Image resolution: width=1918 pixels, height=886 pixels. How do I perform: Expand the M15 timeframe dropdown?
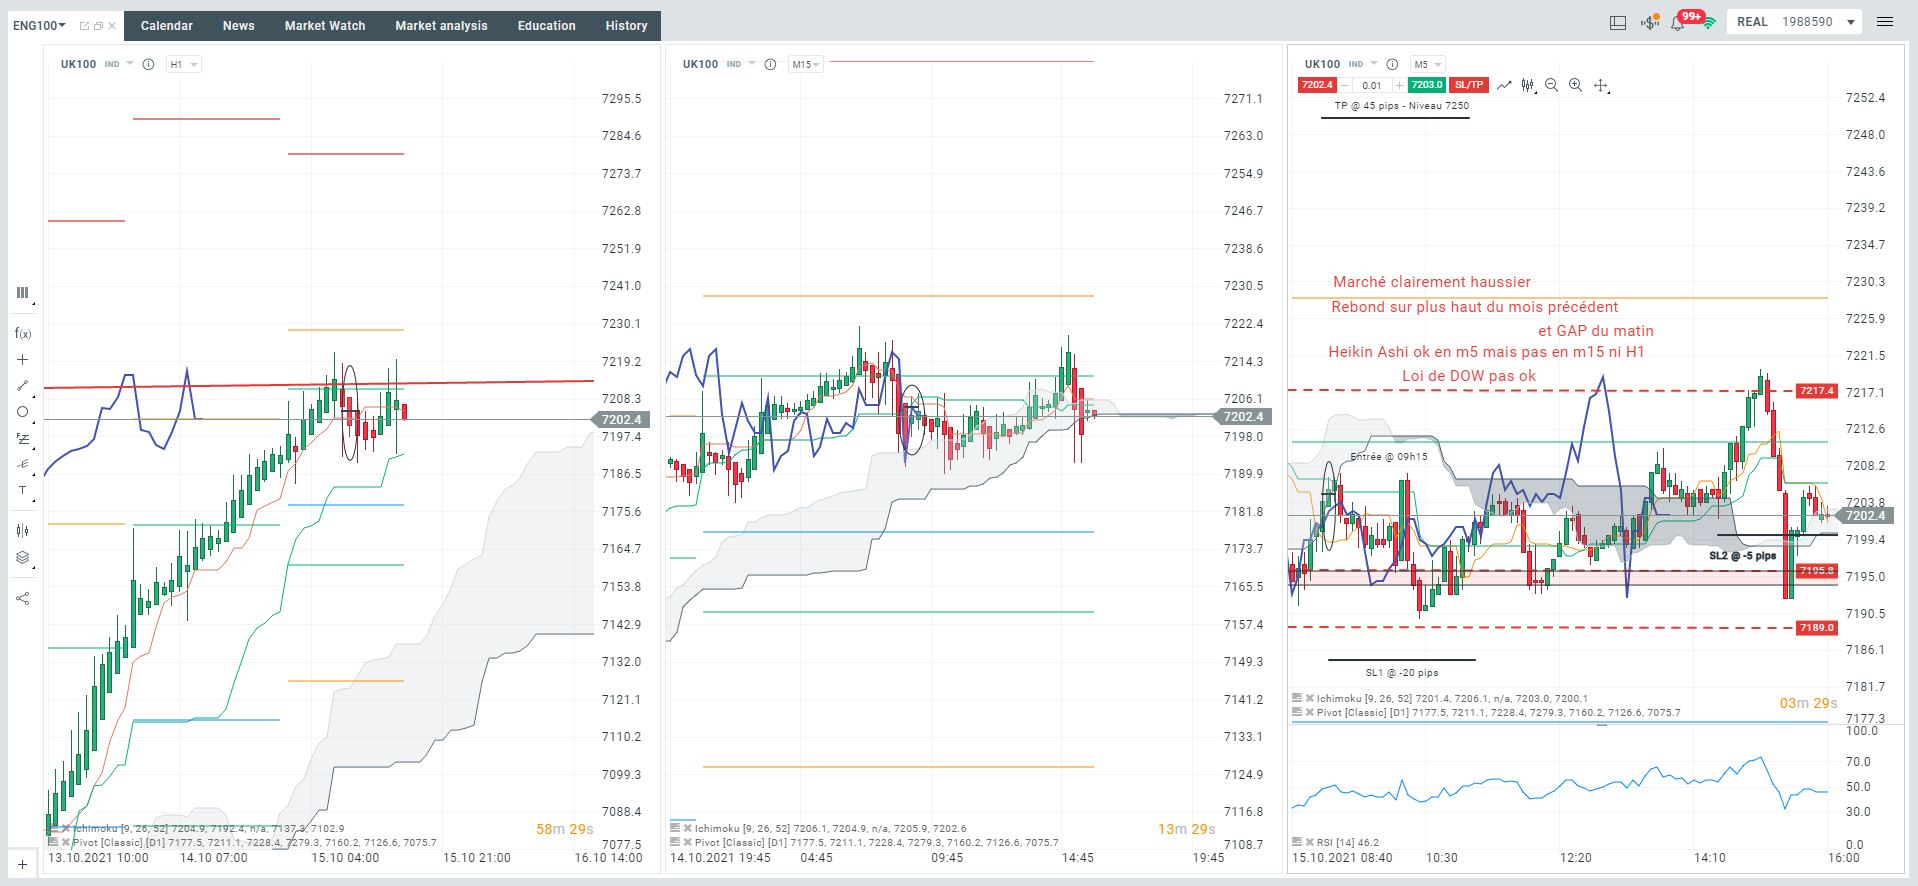click(x=806, y=64)
